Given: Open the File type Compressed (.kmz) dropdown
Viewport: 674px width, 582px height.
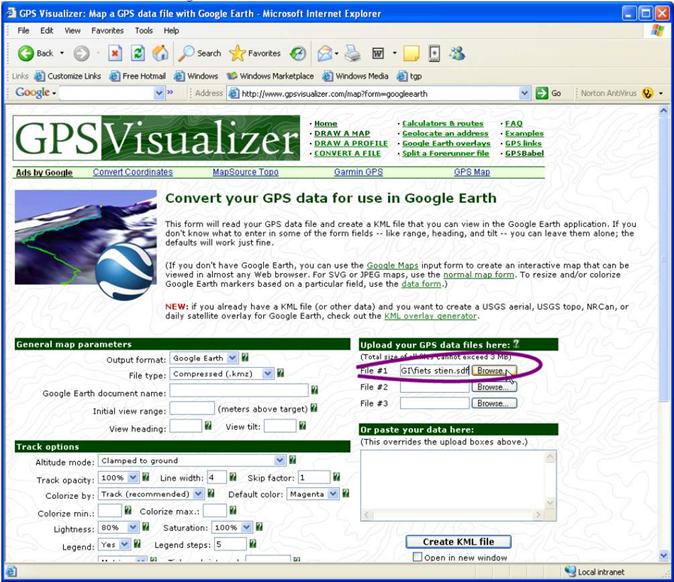Looking at the screenshot, I should coord(222,374).
